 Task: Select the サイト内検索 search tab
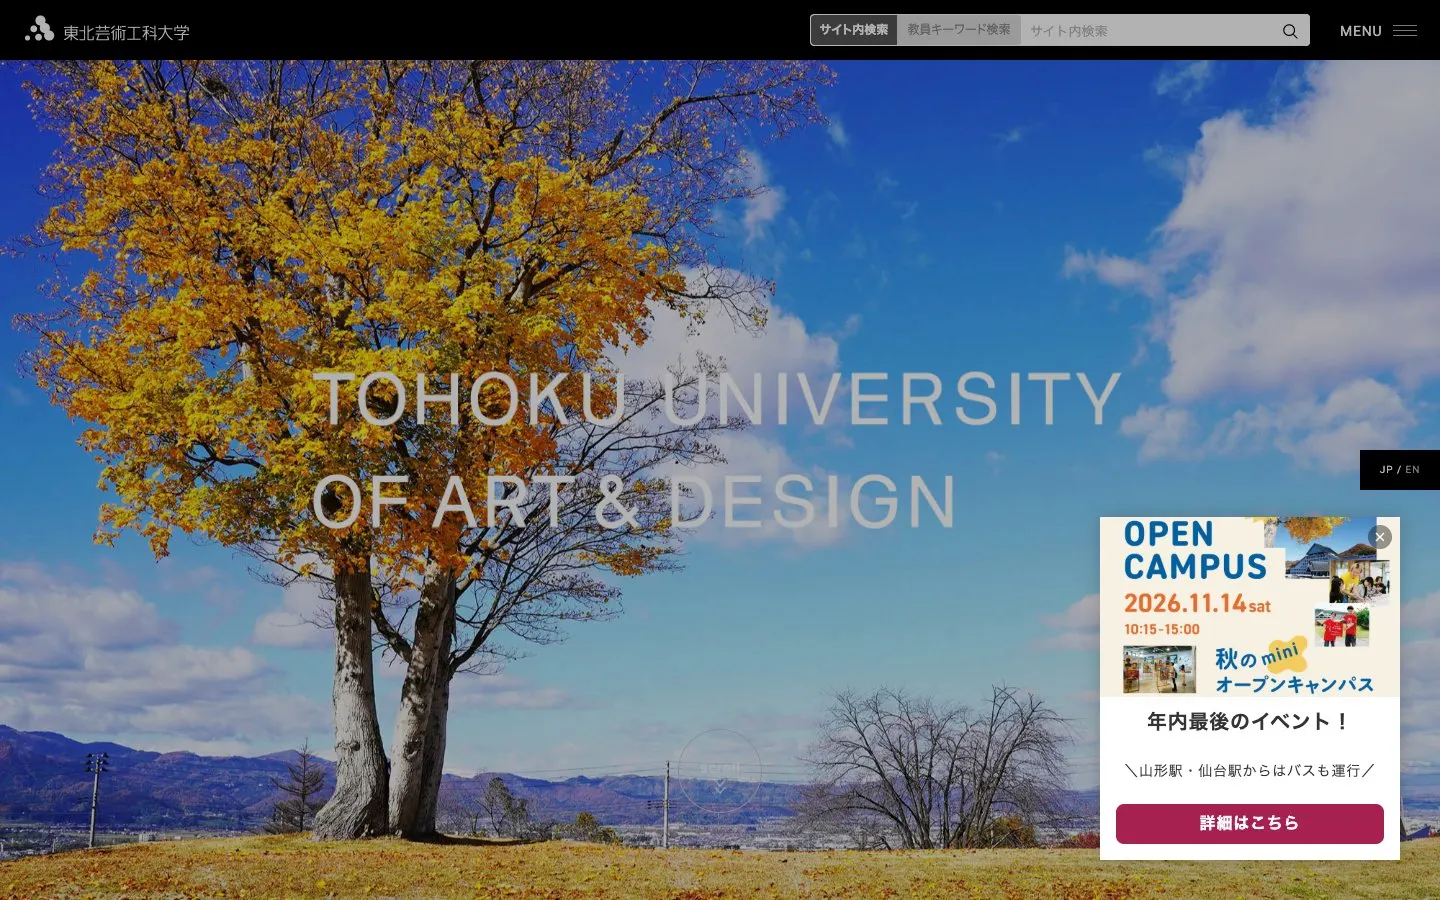(x=854, y=30)
